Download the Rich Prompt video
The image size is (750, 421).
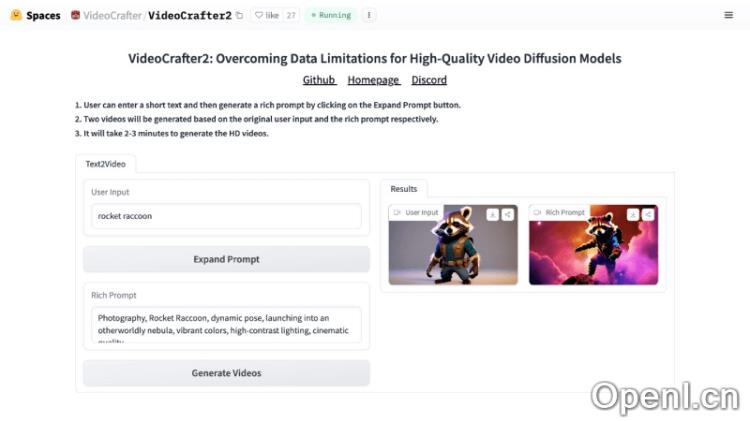pyautogui.click(x=633, y=214)
